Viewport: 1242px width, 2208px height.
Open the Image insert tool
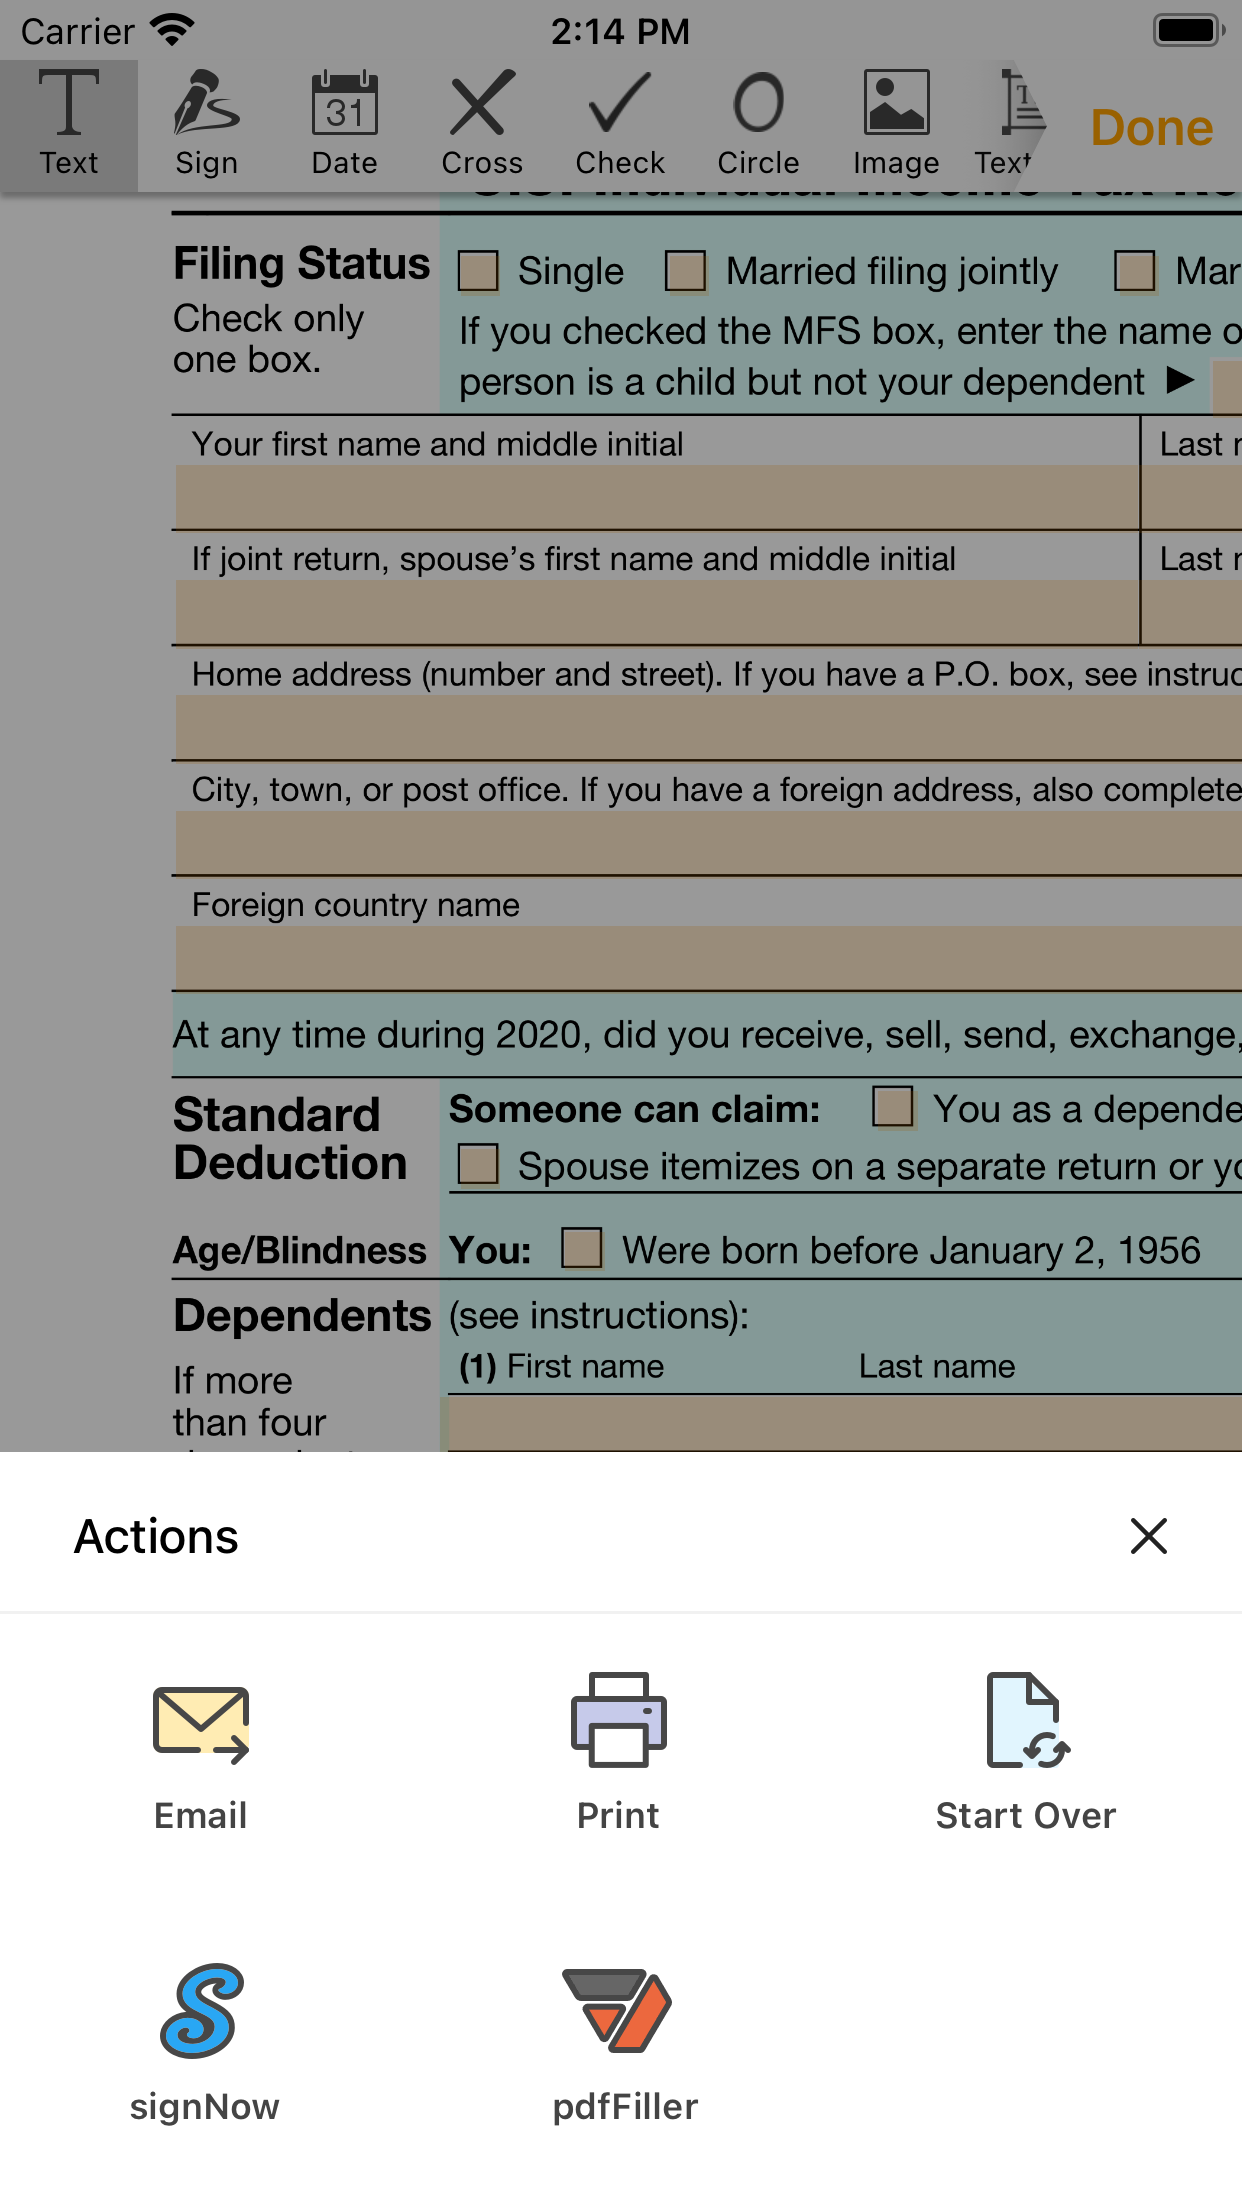(897, 124)
